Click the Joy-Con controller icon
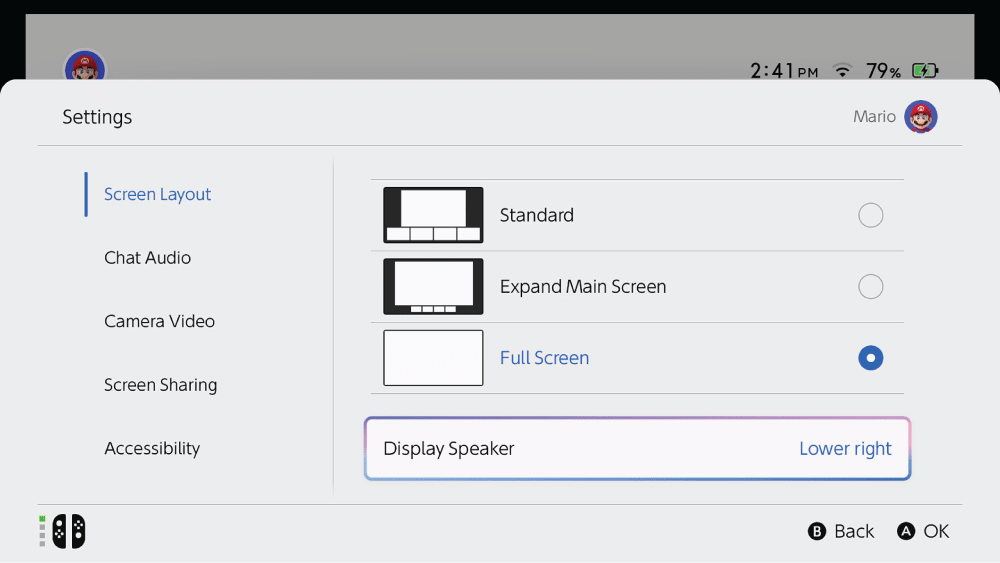This screenshot has height=563, width=1000. pos(68,531)
